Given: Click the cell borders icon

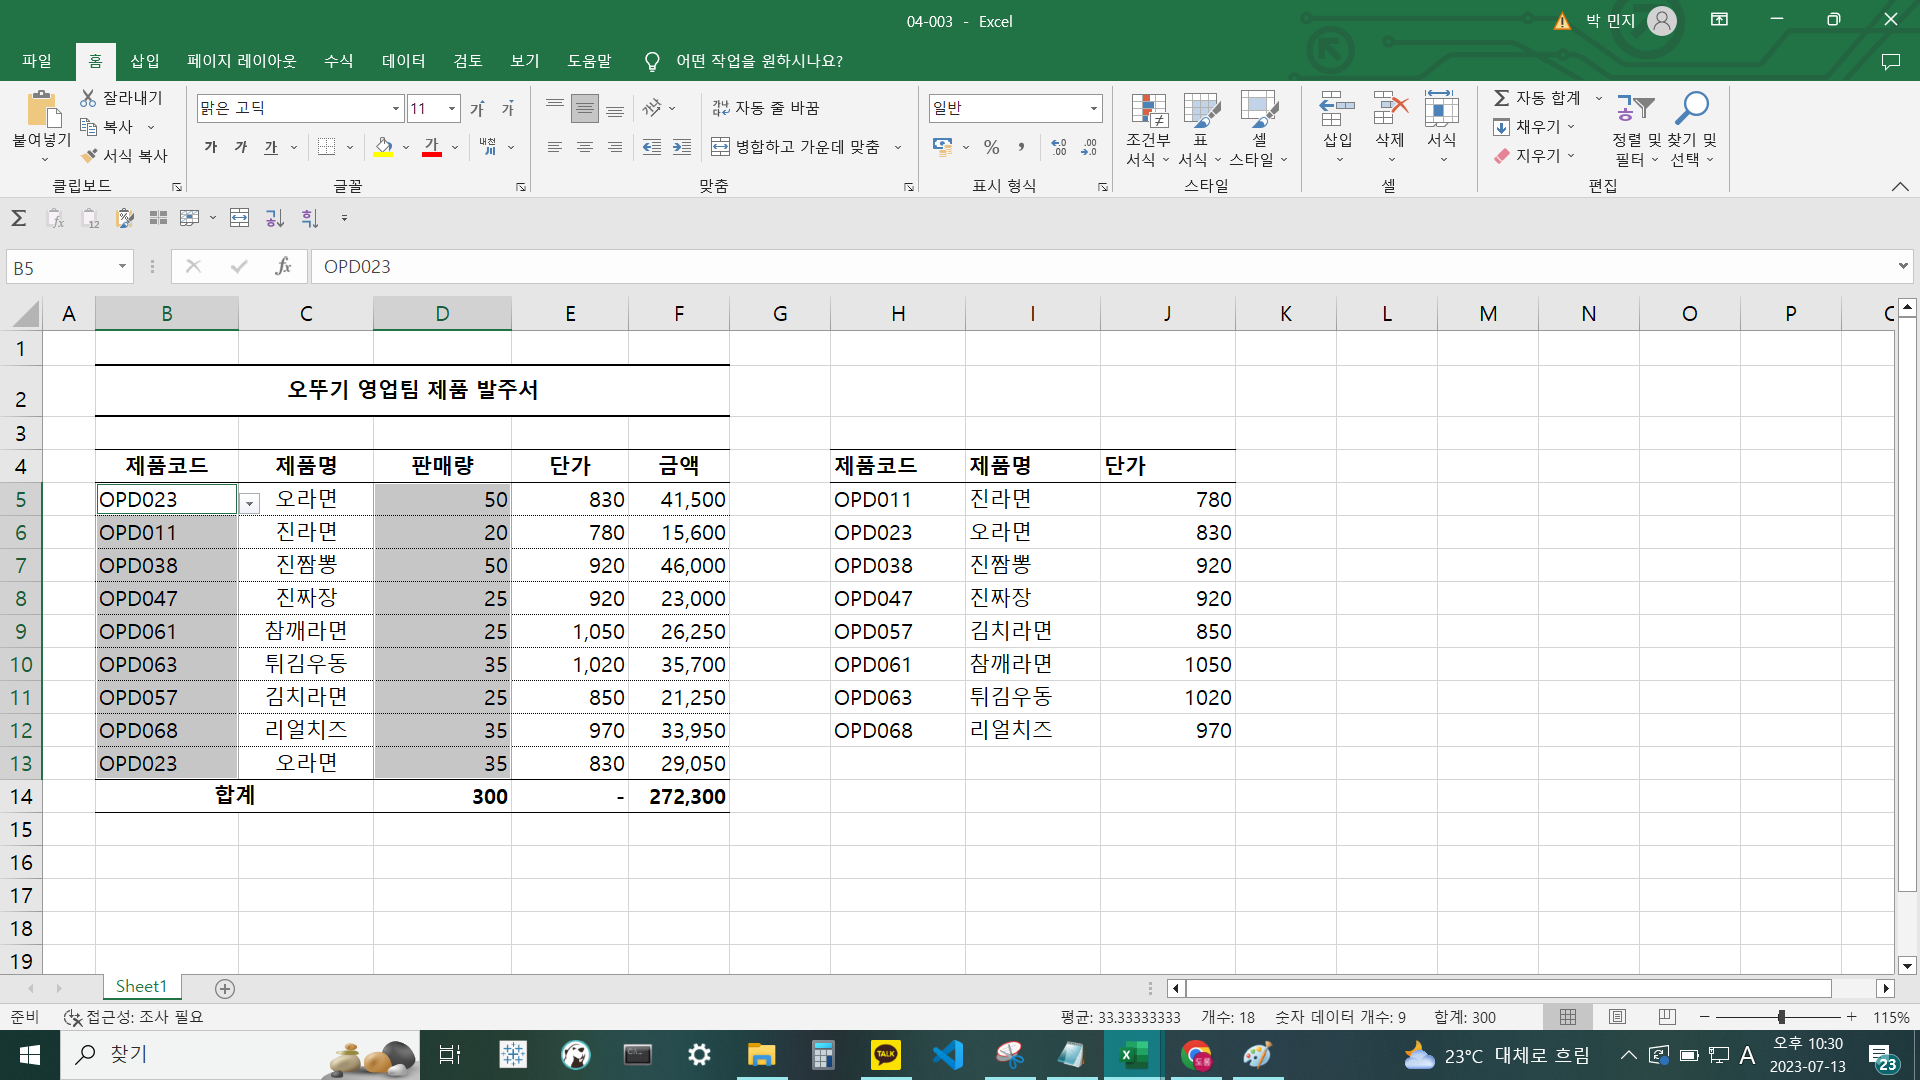Looking at the screenshot, I should 326,147.
